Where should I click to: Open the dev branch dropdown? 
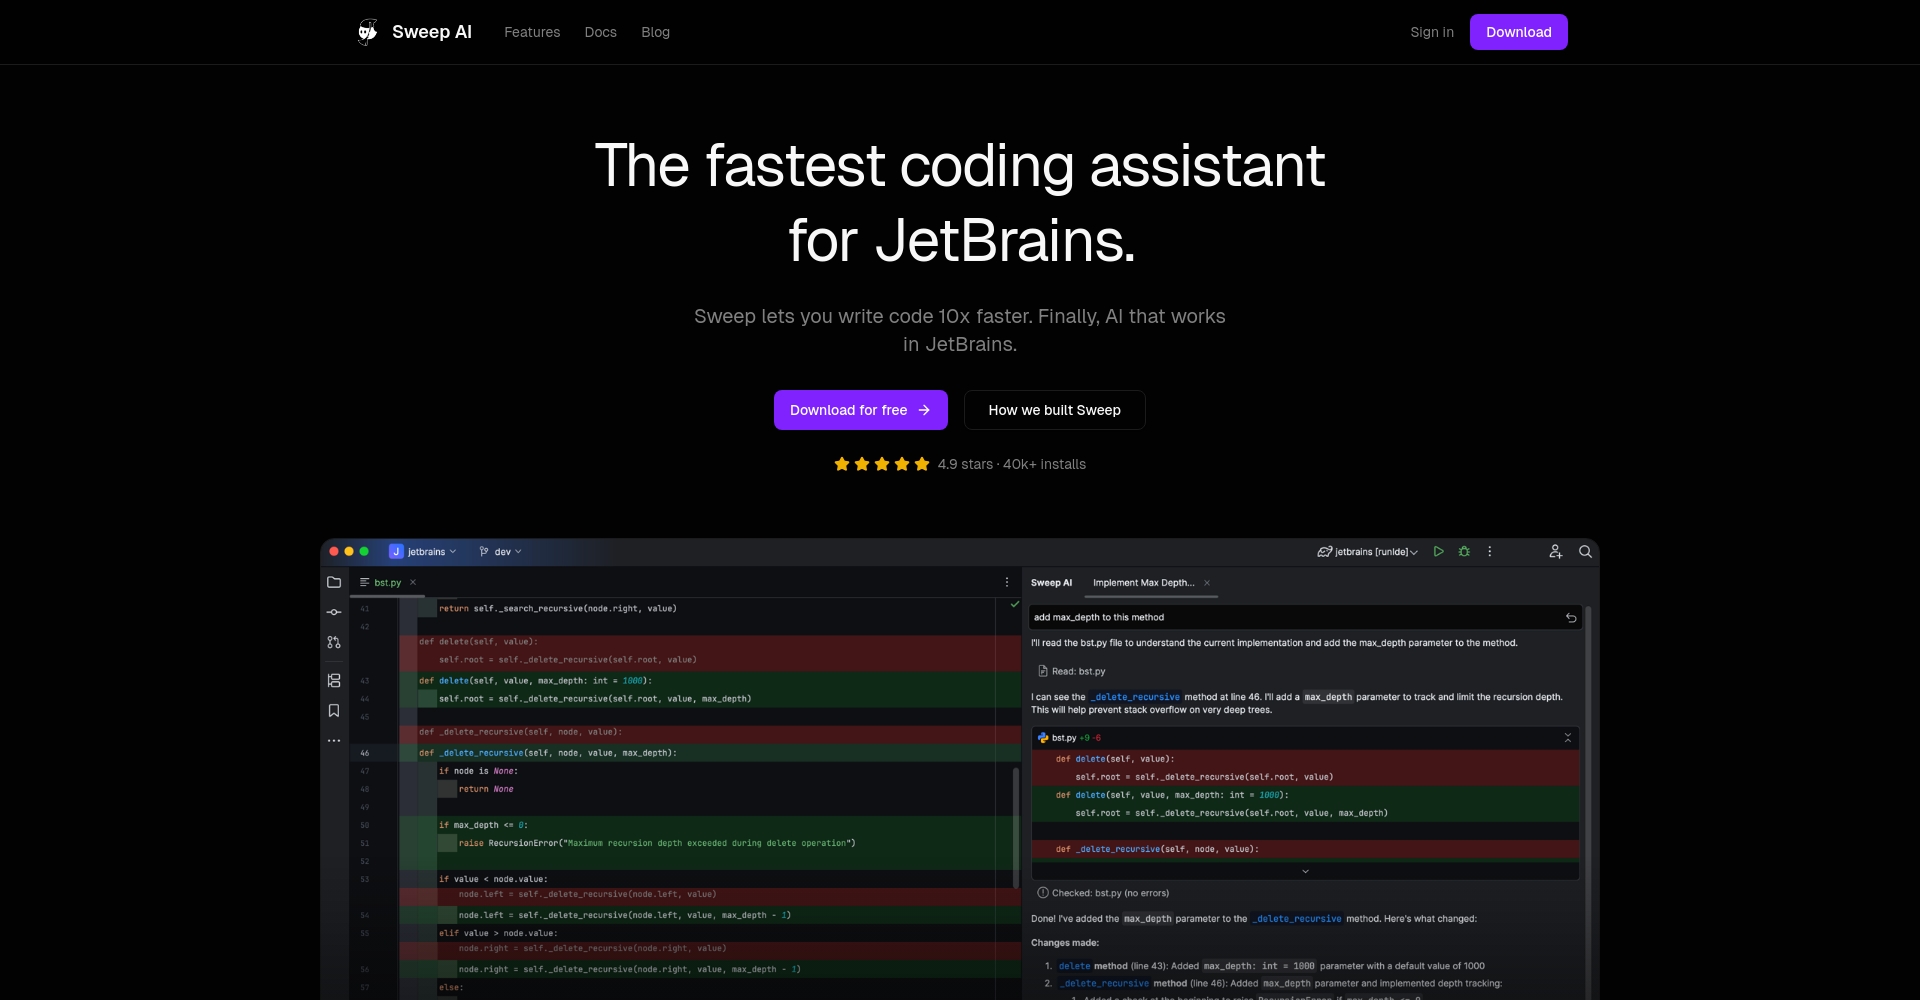[500, 552]
